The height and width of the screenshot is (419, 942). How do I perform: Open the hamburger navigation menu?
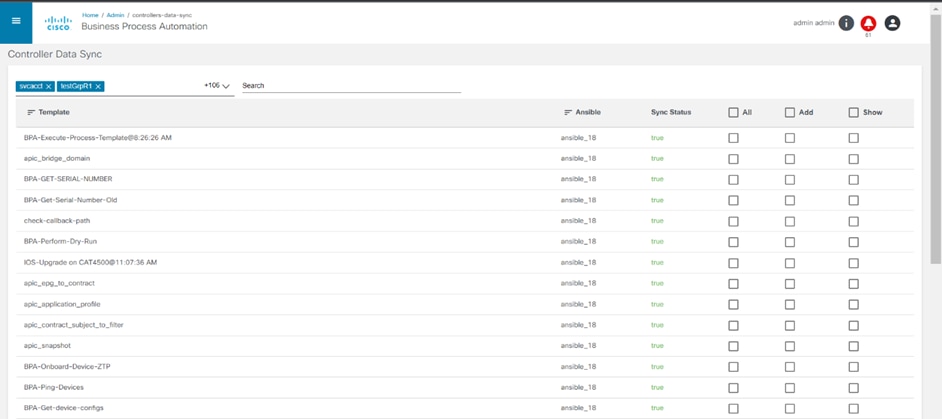pos(16,21)
